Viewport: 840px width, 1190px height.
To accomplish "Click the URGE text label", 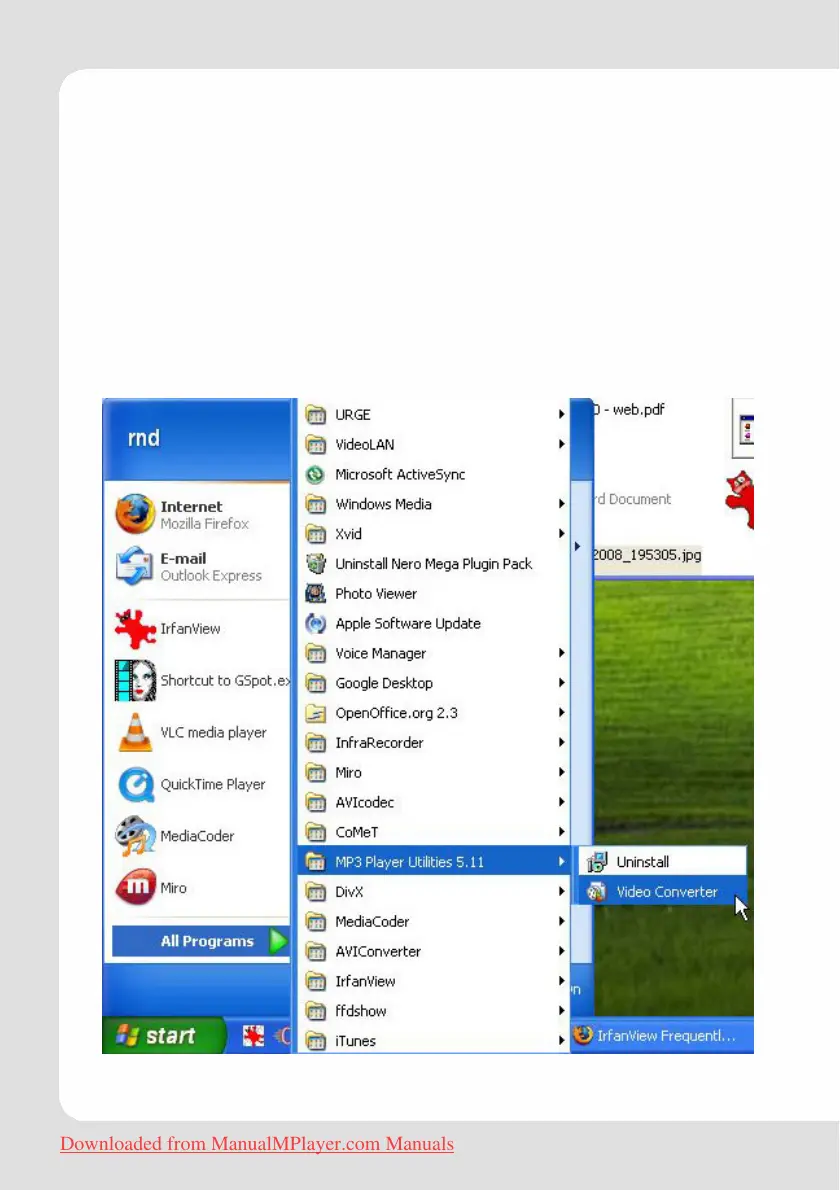I will [353, 415].
